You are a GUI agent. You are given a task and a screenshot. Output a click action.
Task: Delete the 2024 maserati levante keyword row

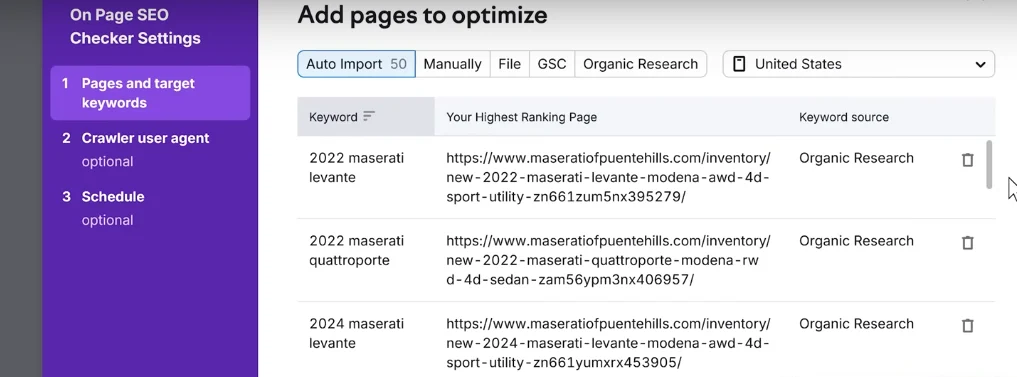(967, 326)
